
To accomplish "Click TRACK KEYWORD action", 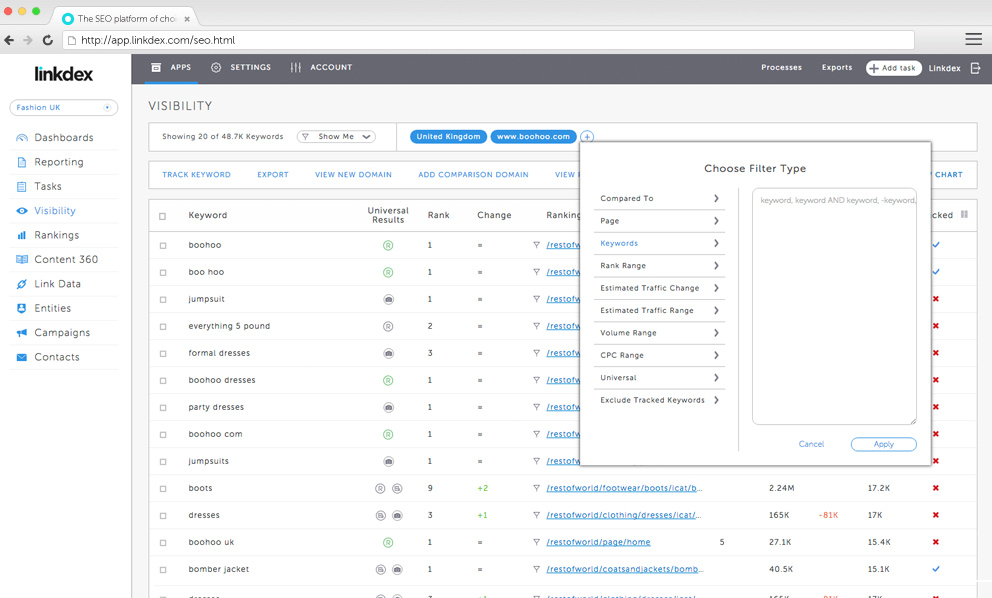I will click(x=196, y=175).
